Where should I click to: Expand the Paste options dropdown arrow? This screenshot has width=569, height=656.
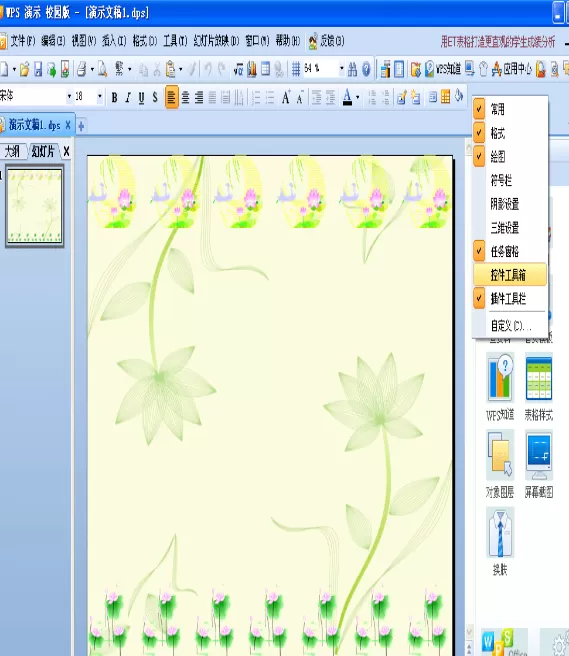click(x=180, y=69)
